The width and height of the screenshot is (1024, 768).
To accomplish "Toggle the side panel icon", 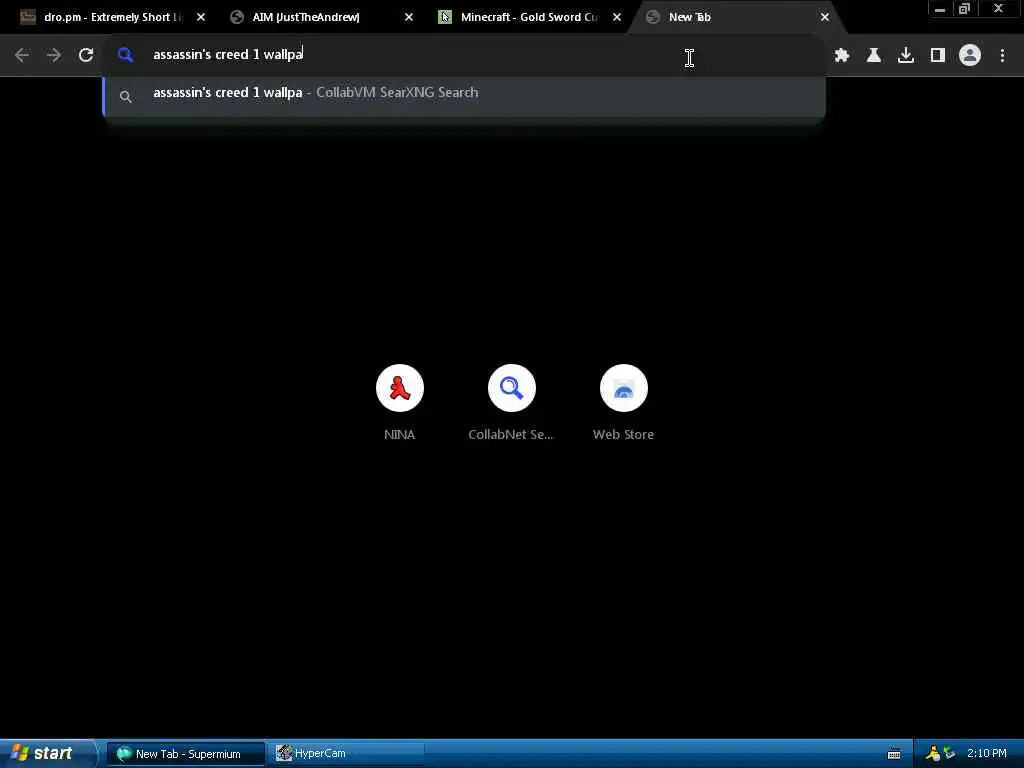I will point(938,56).
